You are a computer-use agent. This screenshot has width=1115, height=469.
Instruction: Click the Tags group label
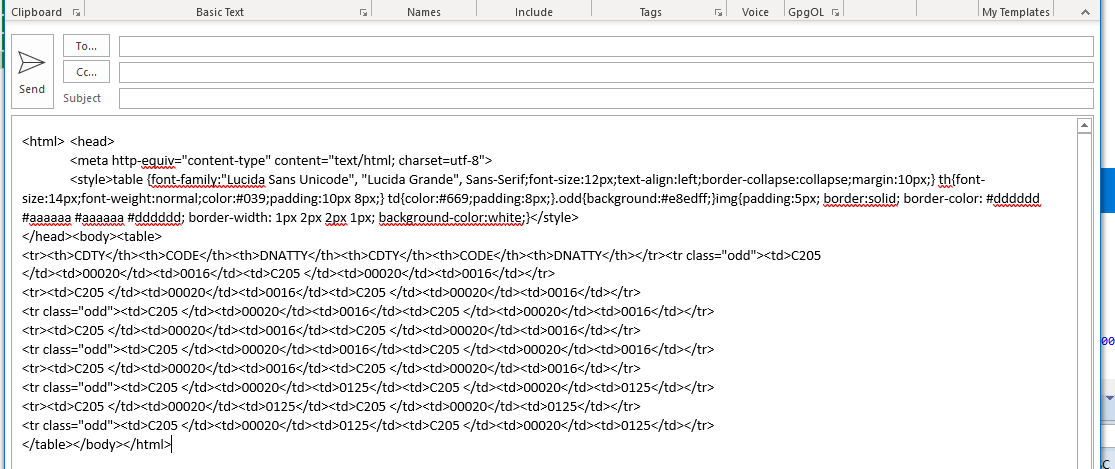click(x=650, y=12)
